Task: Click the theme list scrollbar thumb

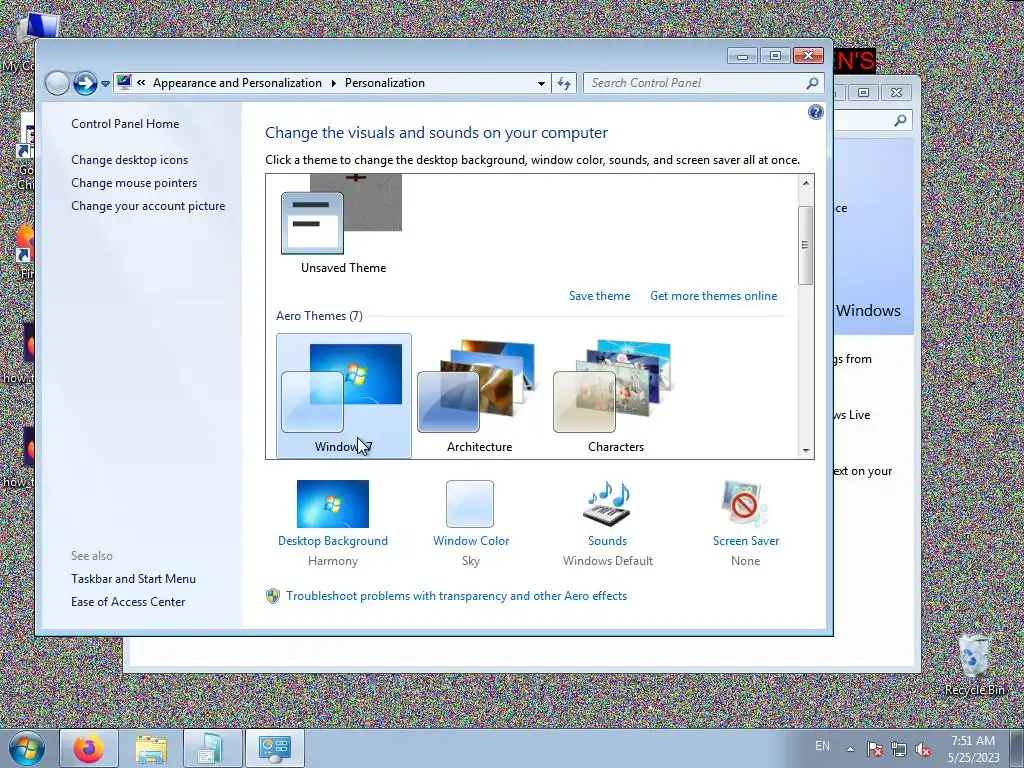Action: 806,245
